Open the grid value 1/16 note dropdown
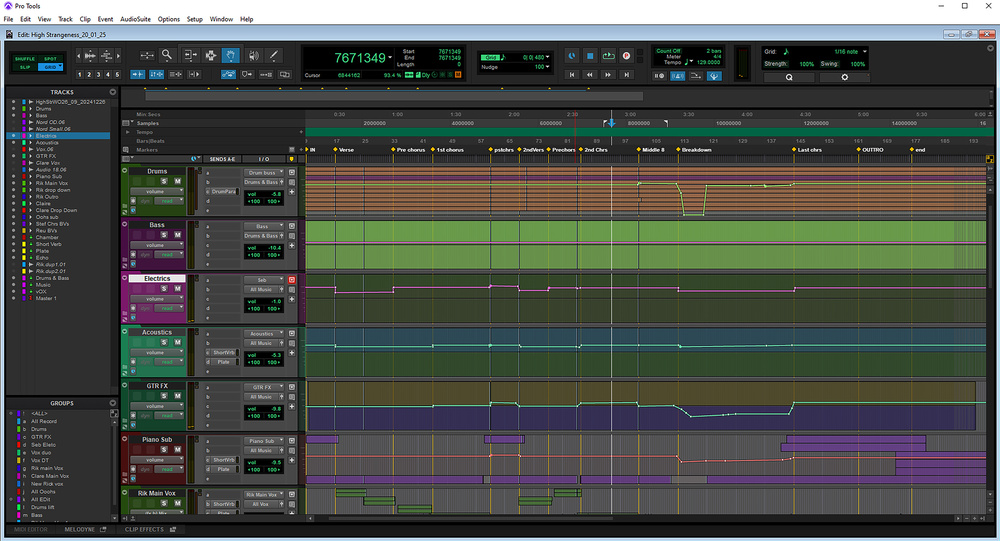The image size is (1000, 541). coord(846,51)
